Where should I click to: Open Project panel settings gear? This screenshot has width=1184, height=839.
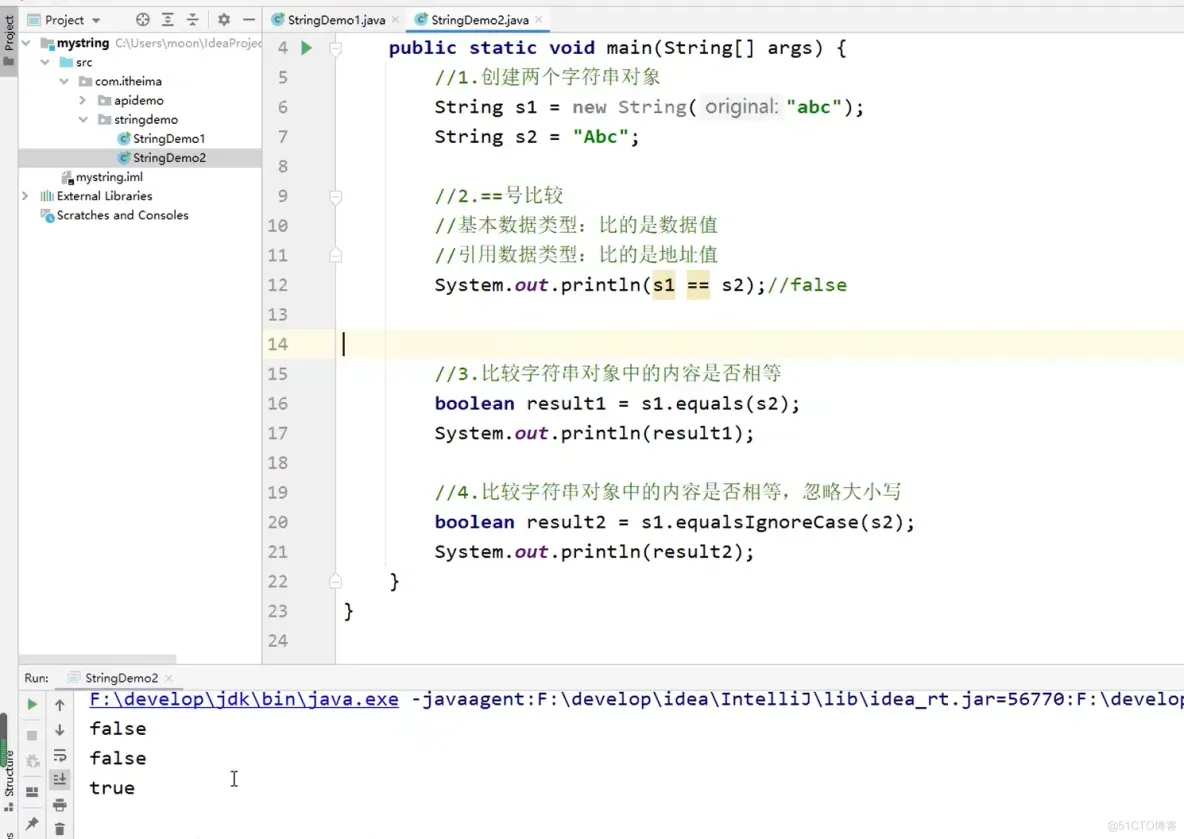[x=224, y=20]
